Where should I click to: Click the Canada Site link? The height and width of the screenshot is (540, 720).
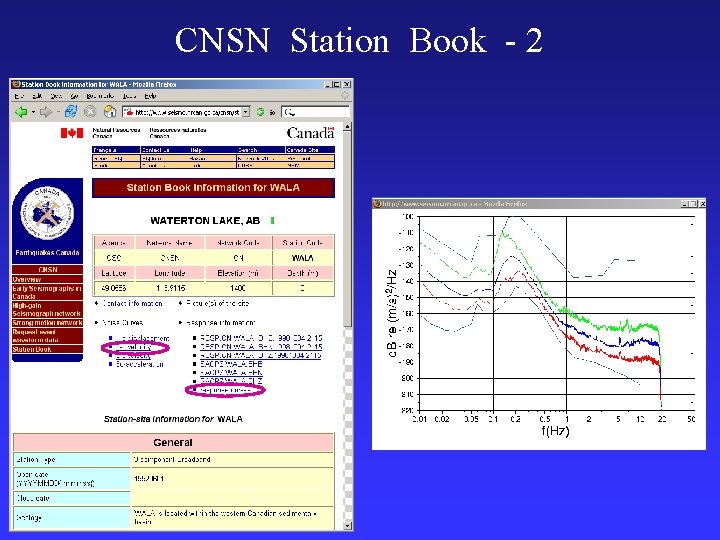pos(302,150)
